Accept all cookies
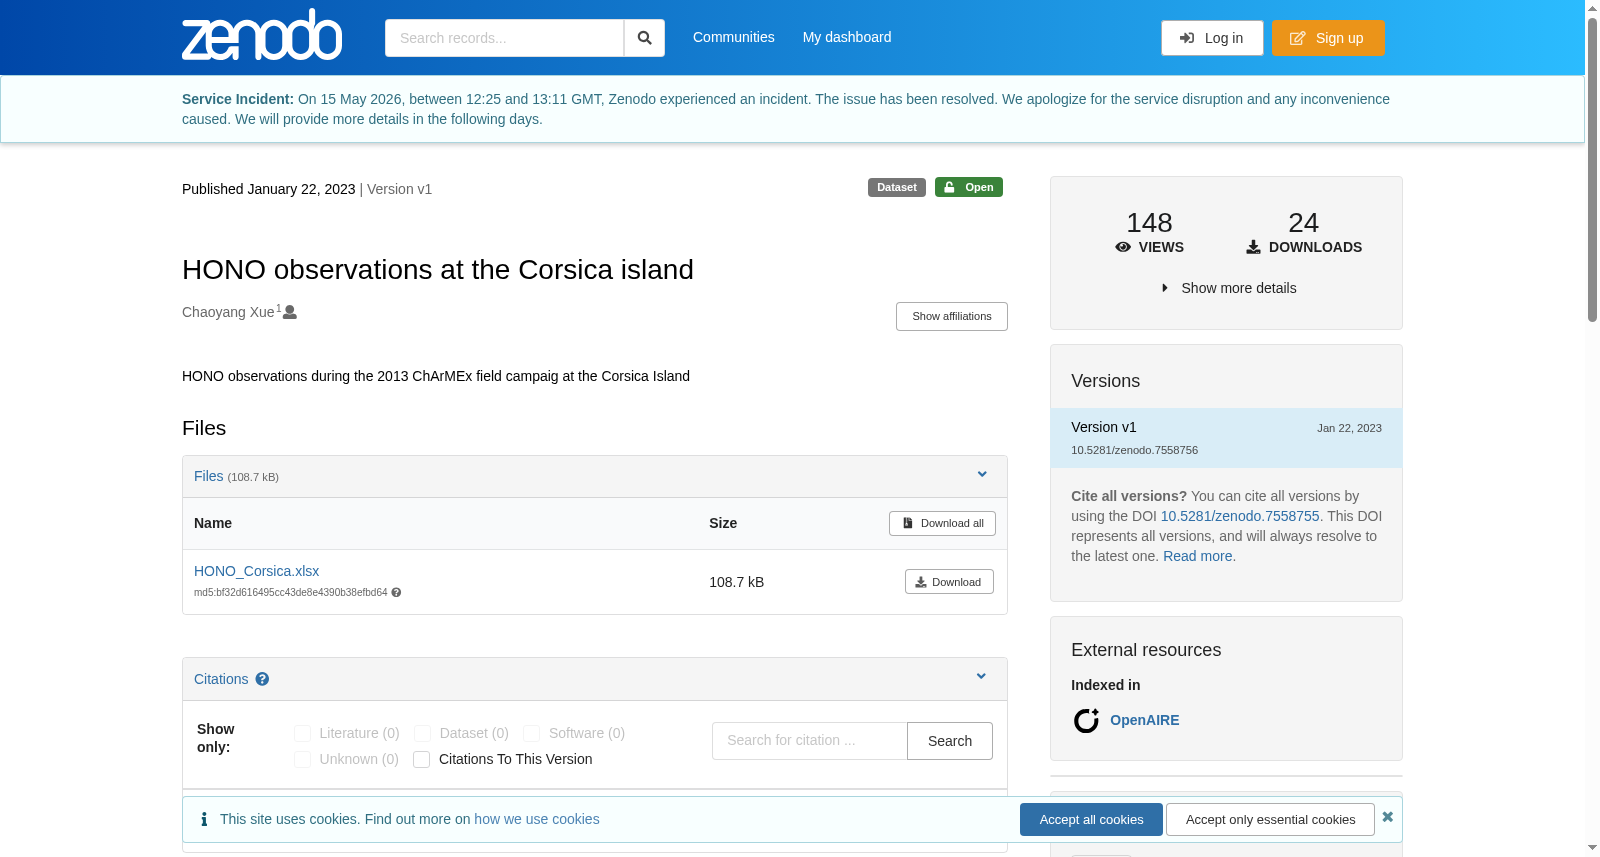The image size is (1600, 857). click(1091, 819)
